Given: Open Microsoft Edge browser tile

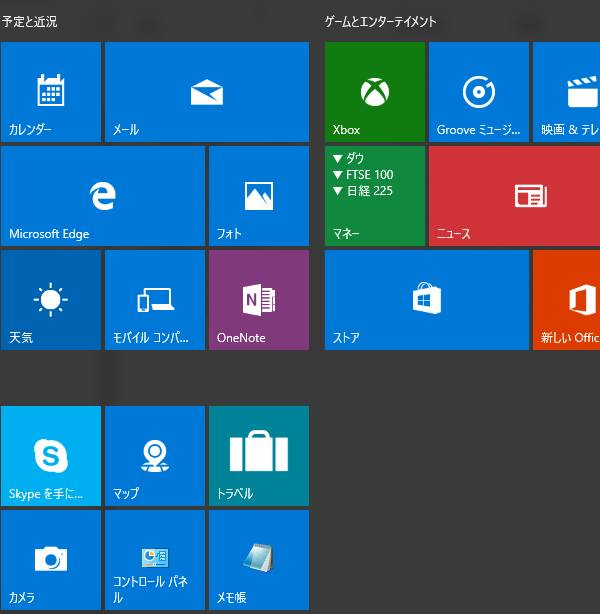Looking at the screenshot, I should point(103,196).
